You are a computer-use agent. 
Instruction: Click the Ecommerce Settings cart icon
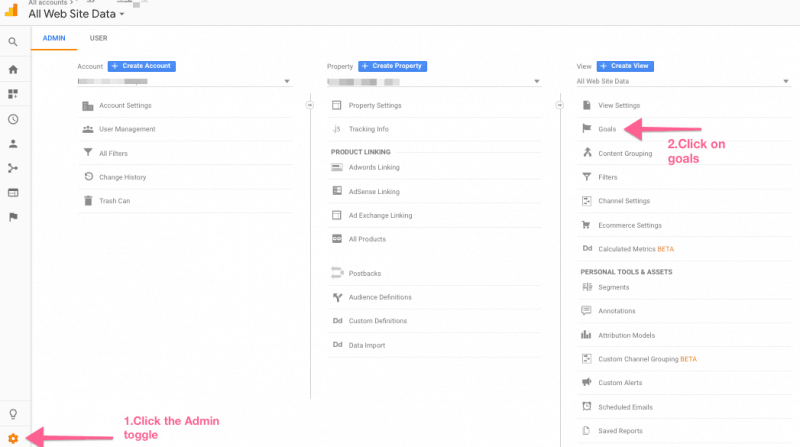point(586,225)
